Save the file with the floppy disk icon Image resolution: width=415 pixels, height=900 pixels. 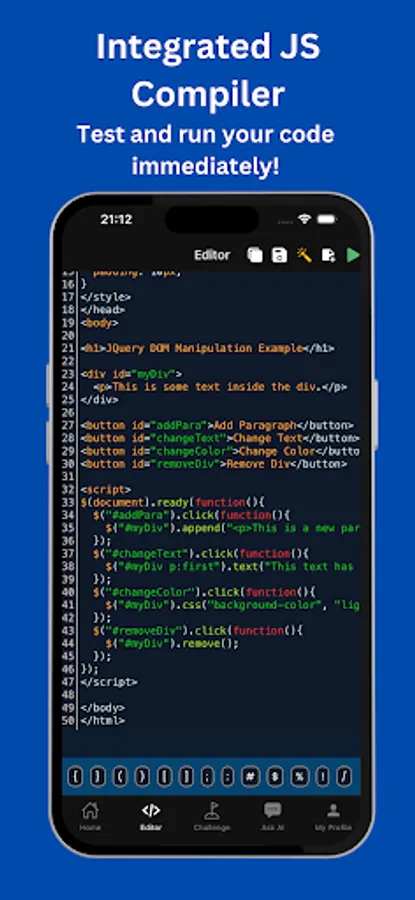click(280, 255)
